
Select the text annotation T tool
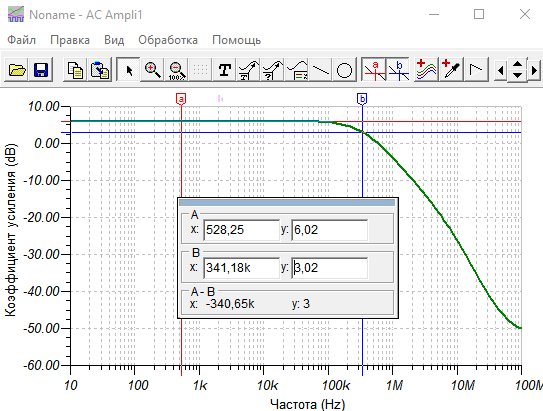click(x=225, y=70)
